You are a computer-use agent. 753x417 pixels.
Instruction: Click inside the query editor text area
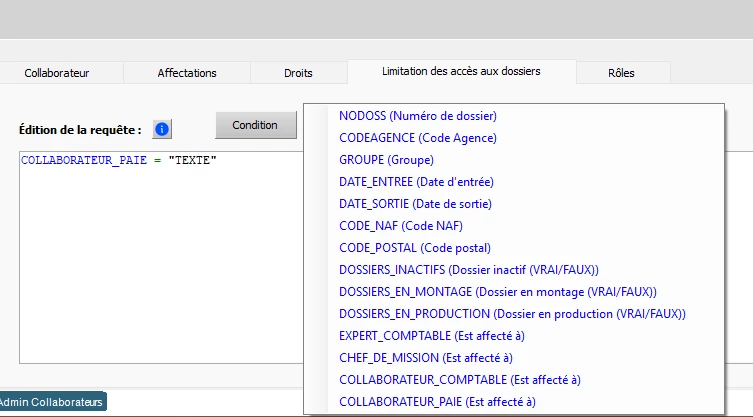tap(161, 259)
